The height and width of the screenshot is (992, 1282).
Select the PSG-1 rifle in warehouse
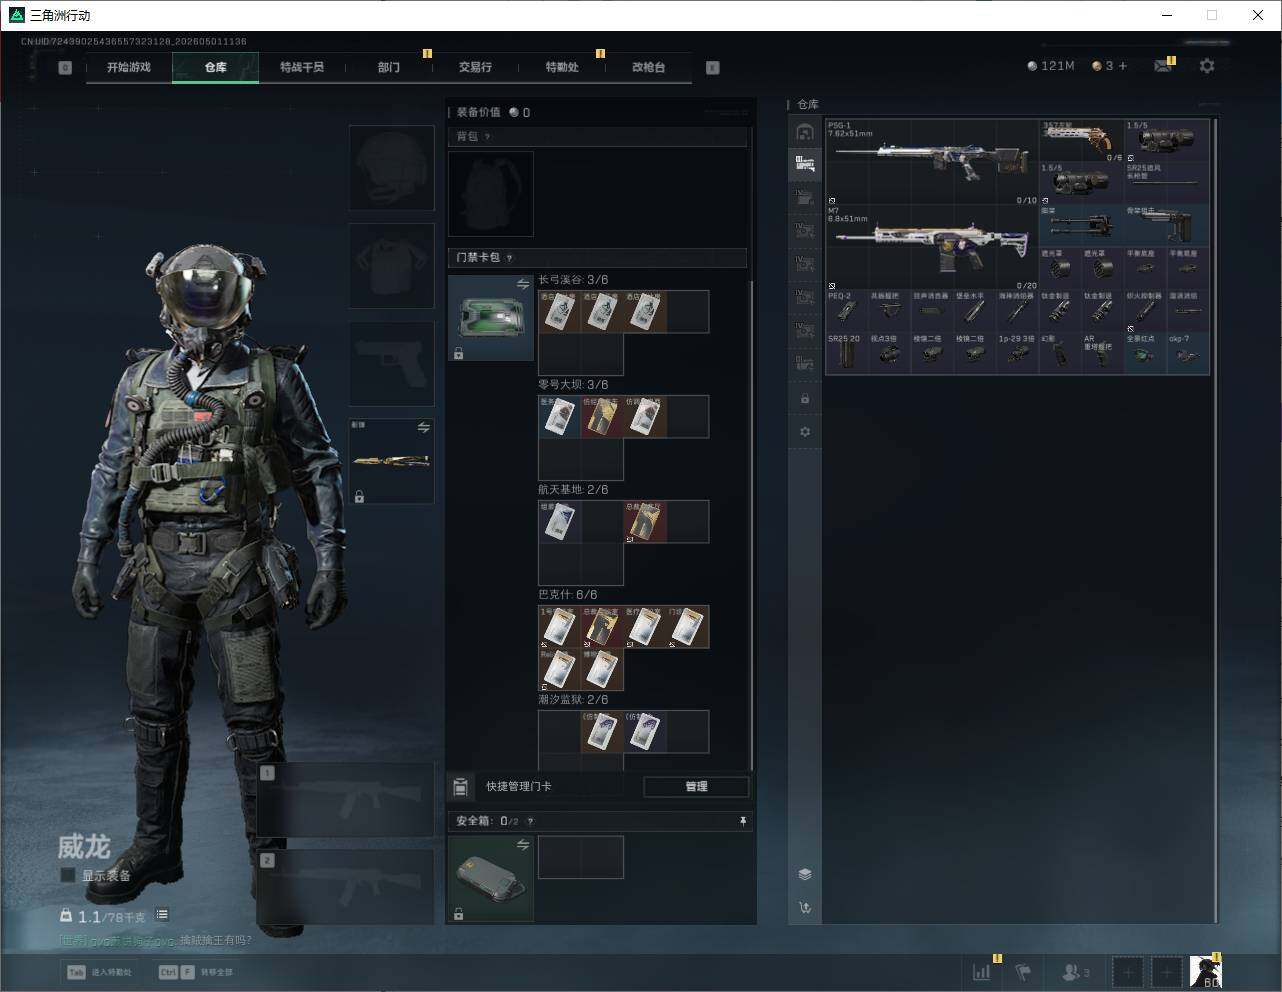click(x=932, y=162)
